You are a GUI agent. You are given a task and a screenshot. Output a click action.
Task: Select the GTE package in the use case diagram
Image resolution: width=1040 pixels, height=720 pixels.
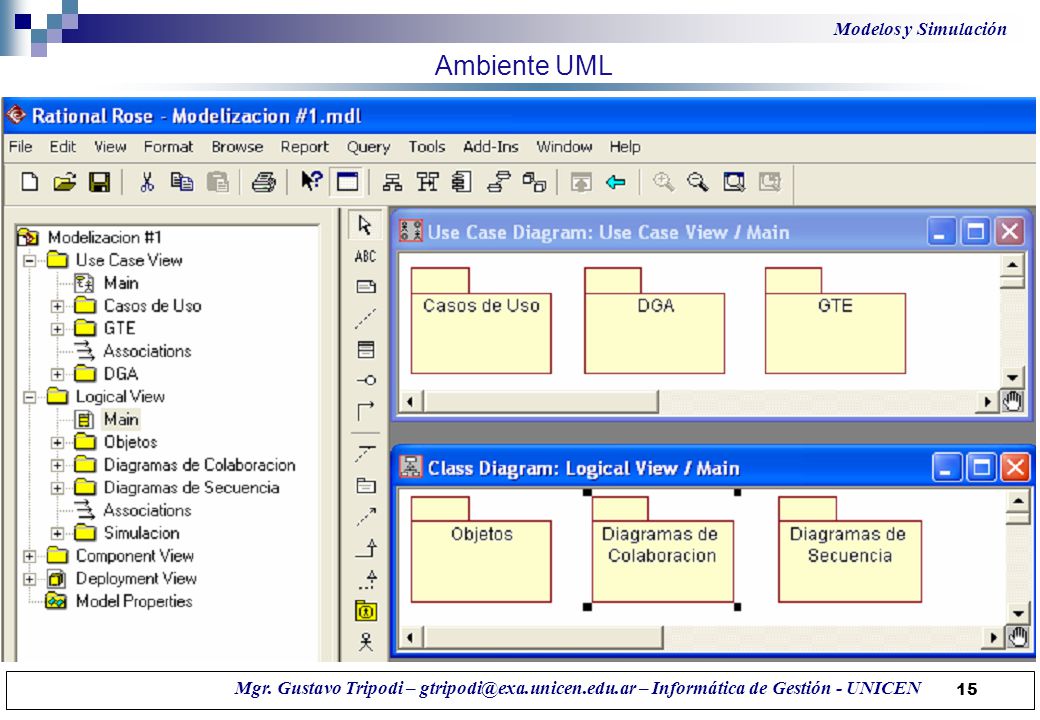[835, 321]
